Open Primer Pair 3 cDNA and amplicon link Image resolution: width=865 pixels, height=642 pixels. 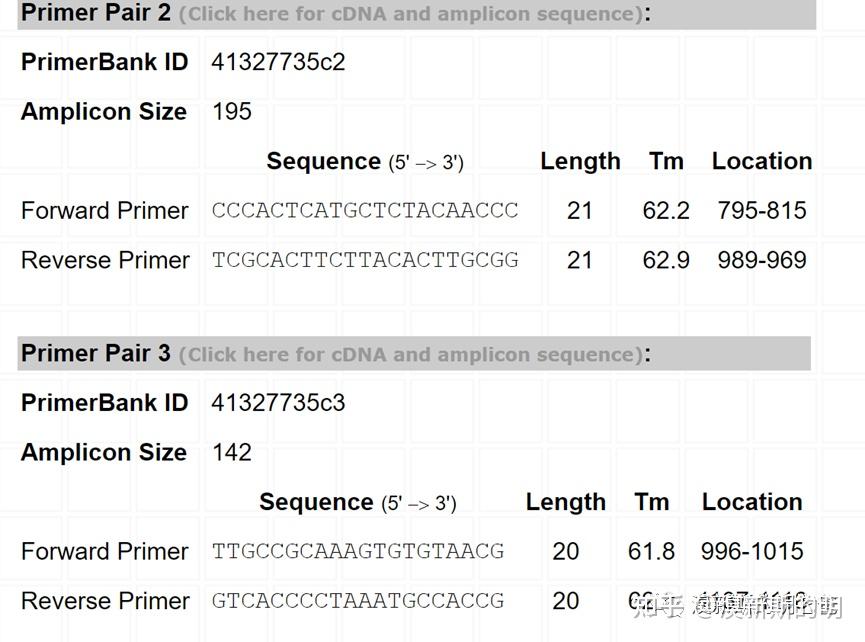(x=410, y=354)
